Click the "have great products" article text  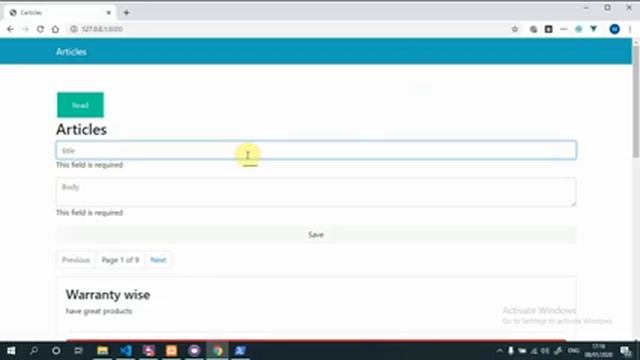pos(99,311)
